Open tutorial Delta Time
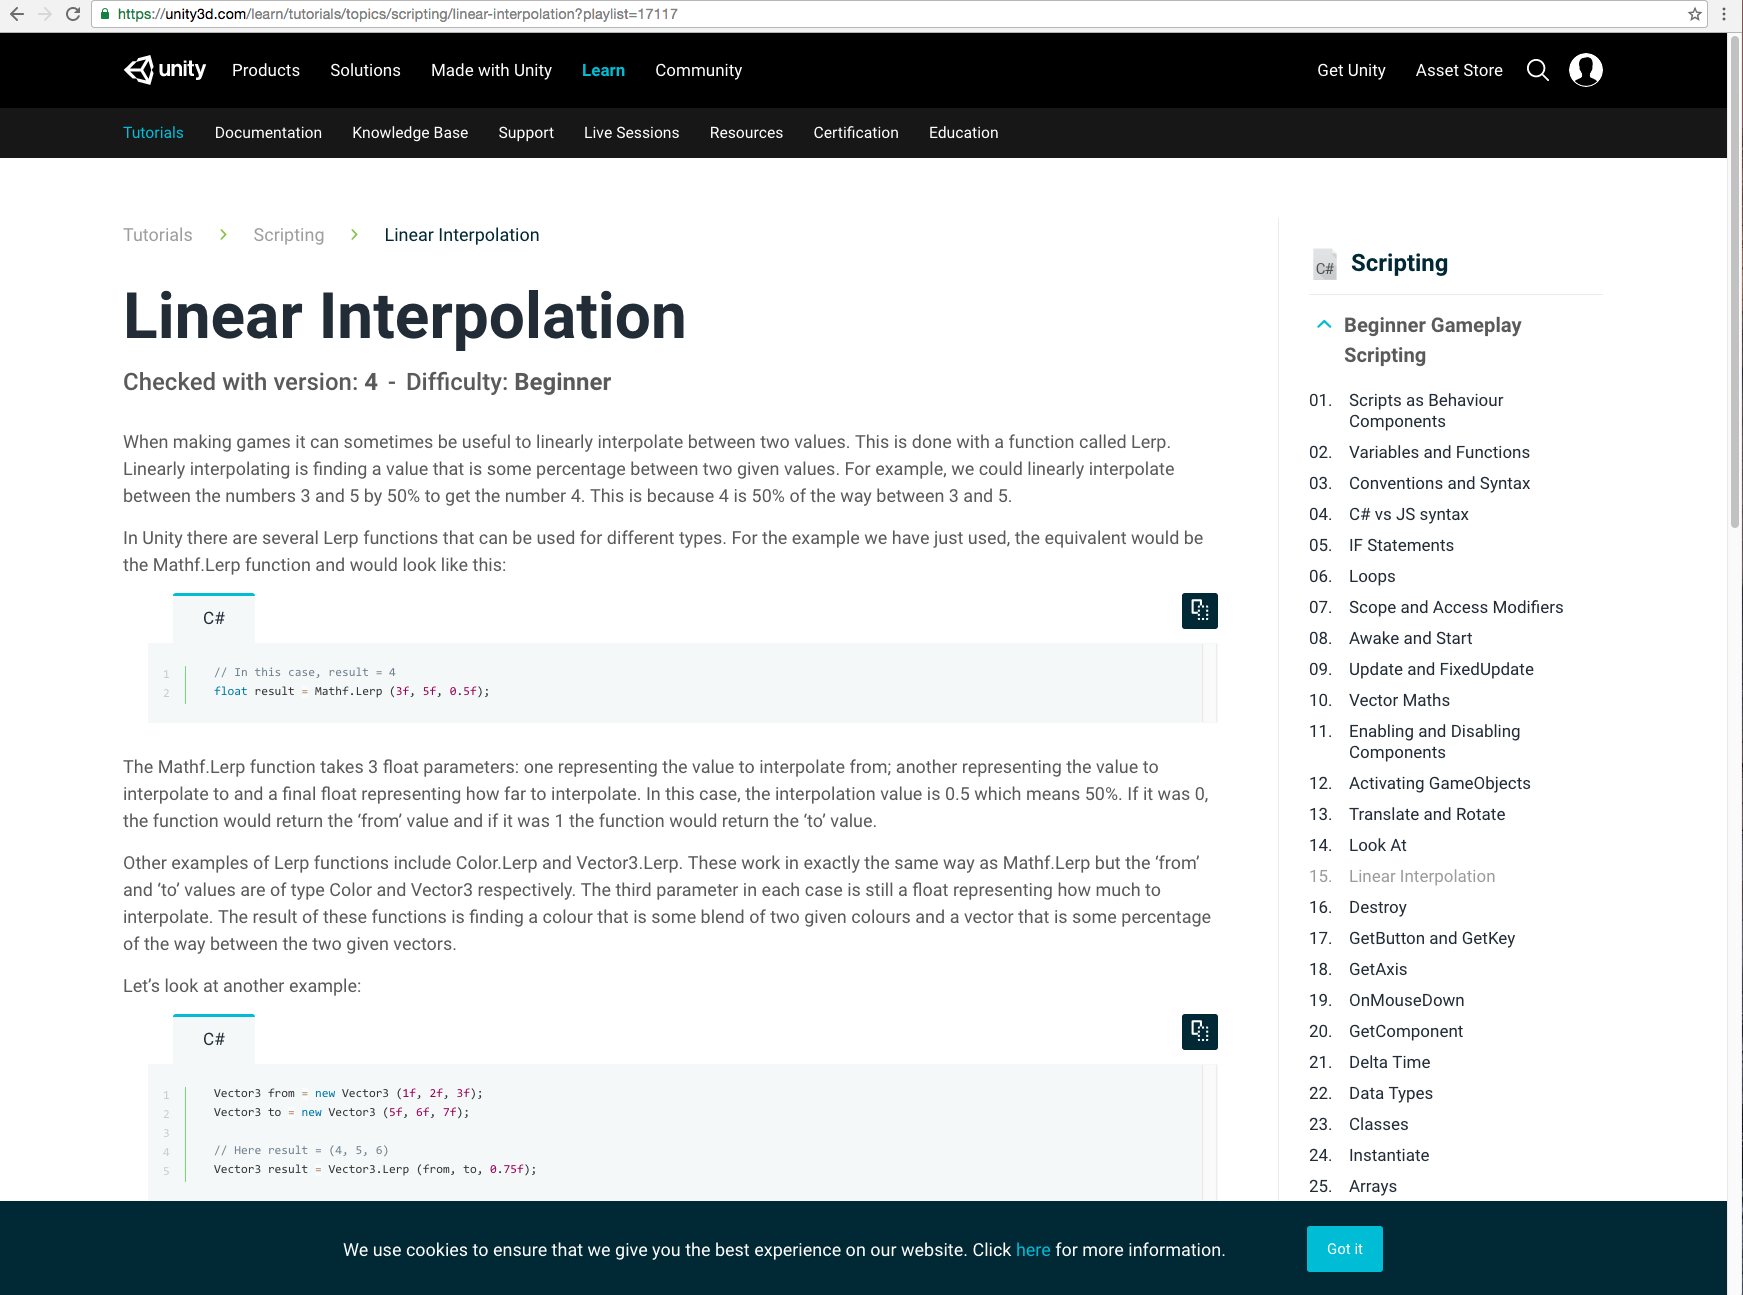The image size is (1743, 1295). [x=1389, y=1062]
